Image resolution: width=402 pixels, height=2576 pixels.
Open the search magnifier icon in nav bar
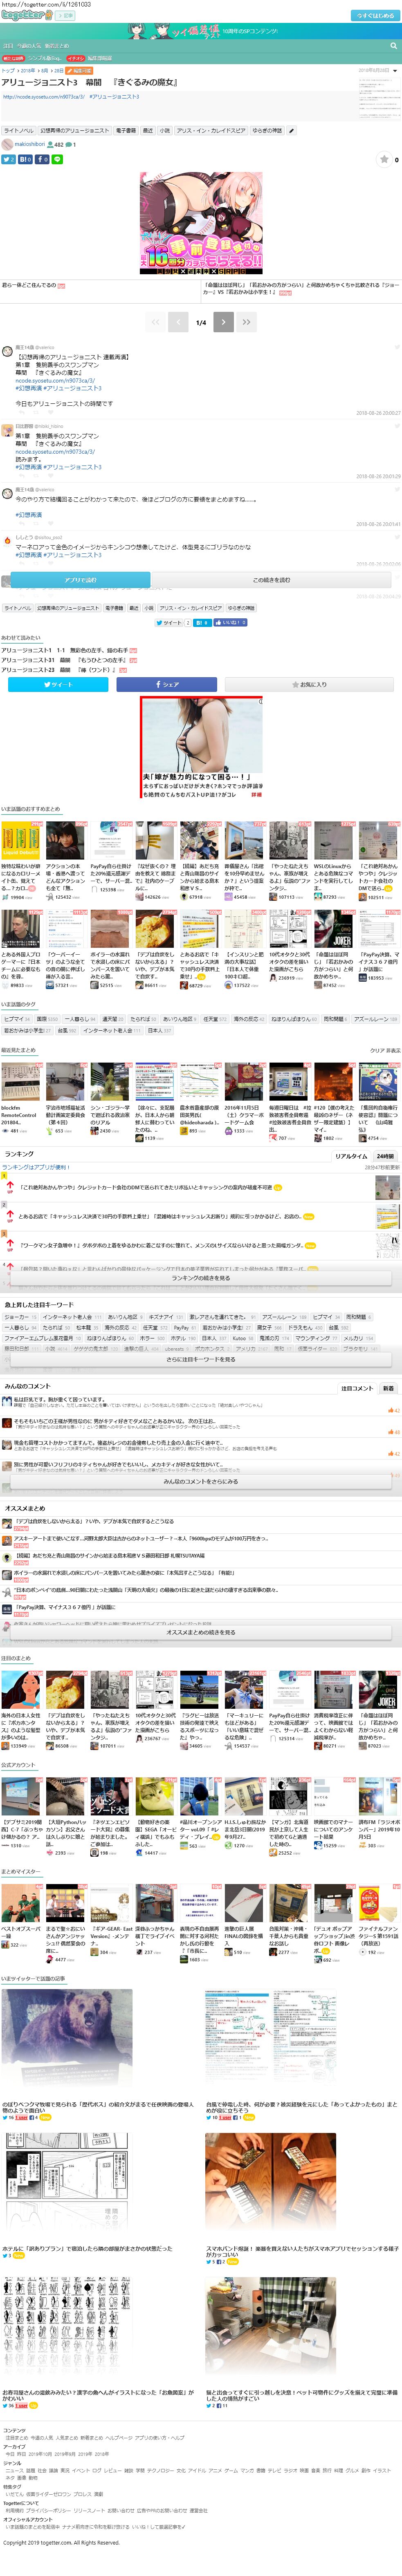pos(393,46)
